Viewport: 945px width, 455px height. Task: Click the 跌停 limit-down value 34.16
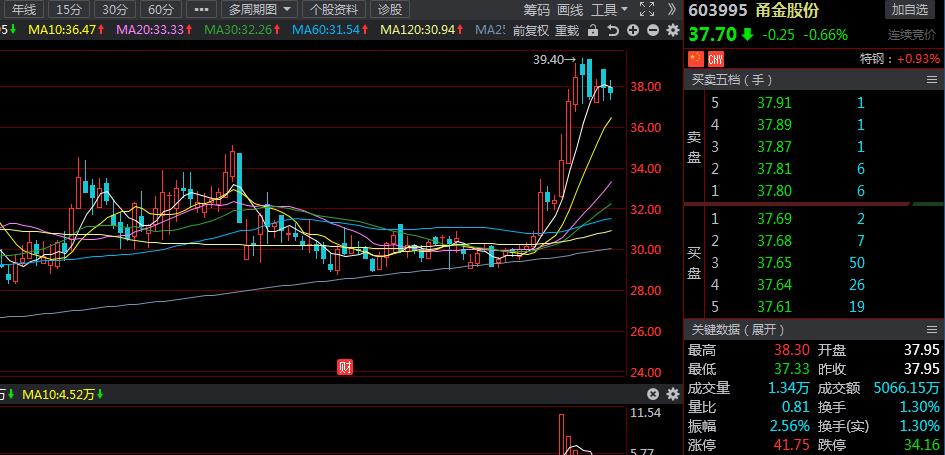pyautogui.click(x=921, y=445)
